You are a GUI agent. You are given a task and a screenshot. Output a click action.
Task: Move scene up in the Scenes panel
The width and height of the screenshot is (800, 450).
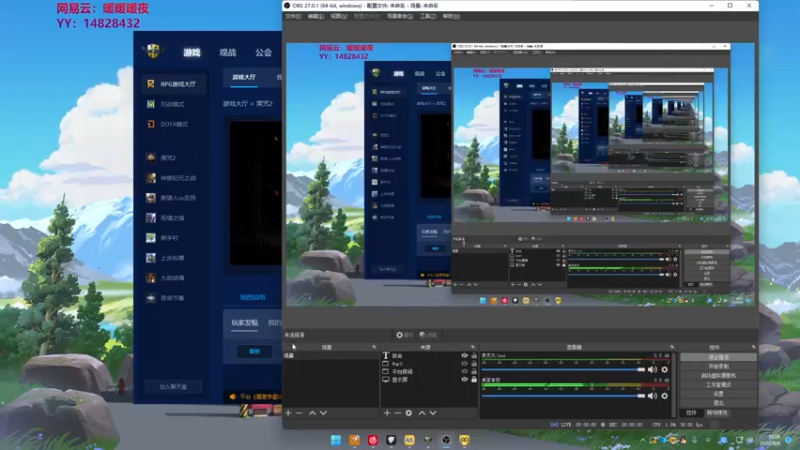coord(312,413)
